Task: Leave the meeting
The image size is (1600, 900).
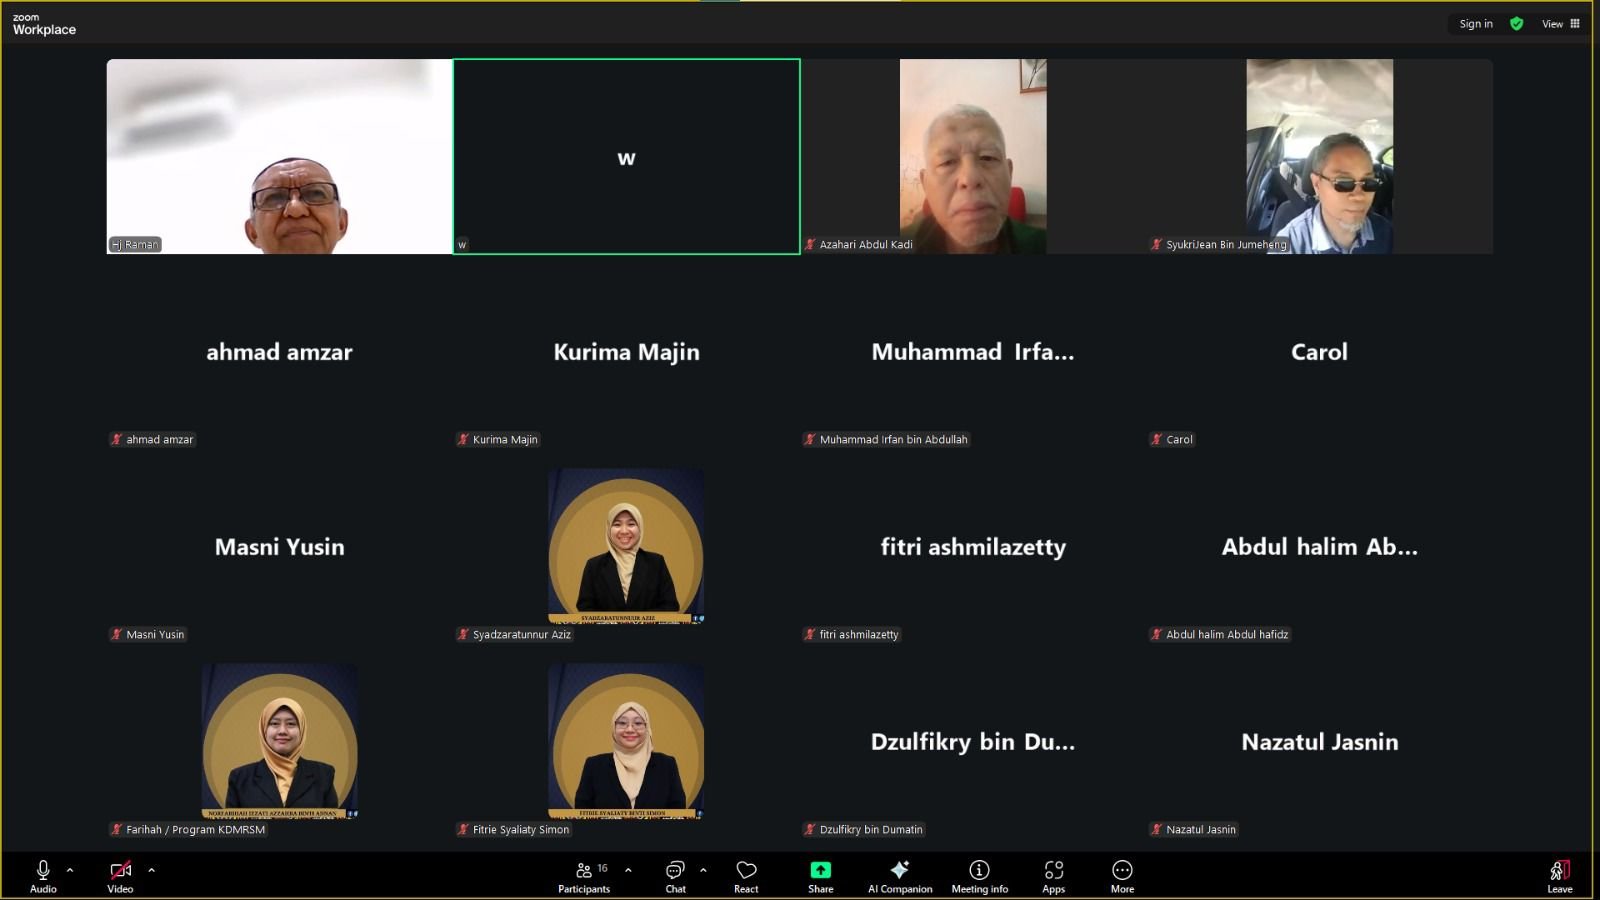Action: [x=1559, y=876]
